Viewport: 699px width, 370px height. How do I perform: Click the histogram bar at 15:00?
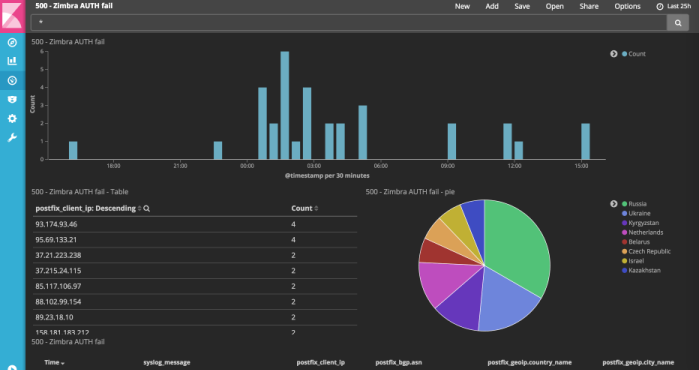tap(585, 141)
